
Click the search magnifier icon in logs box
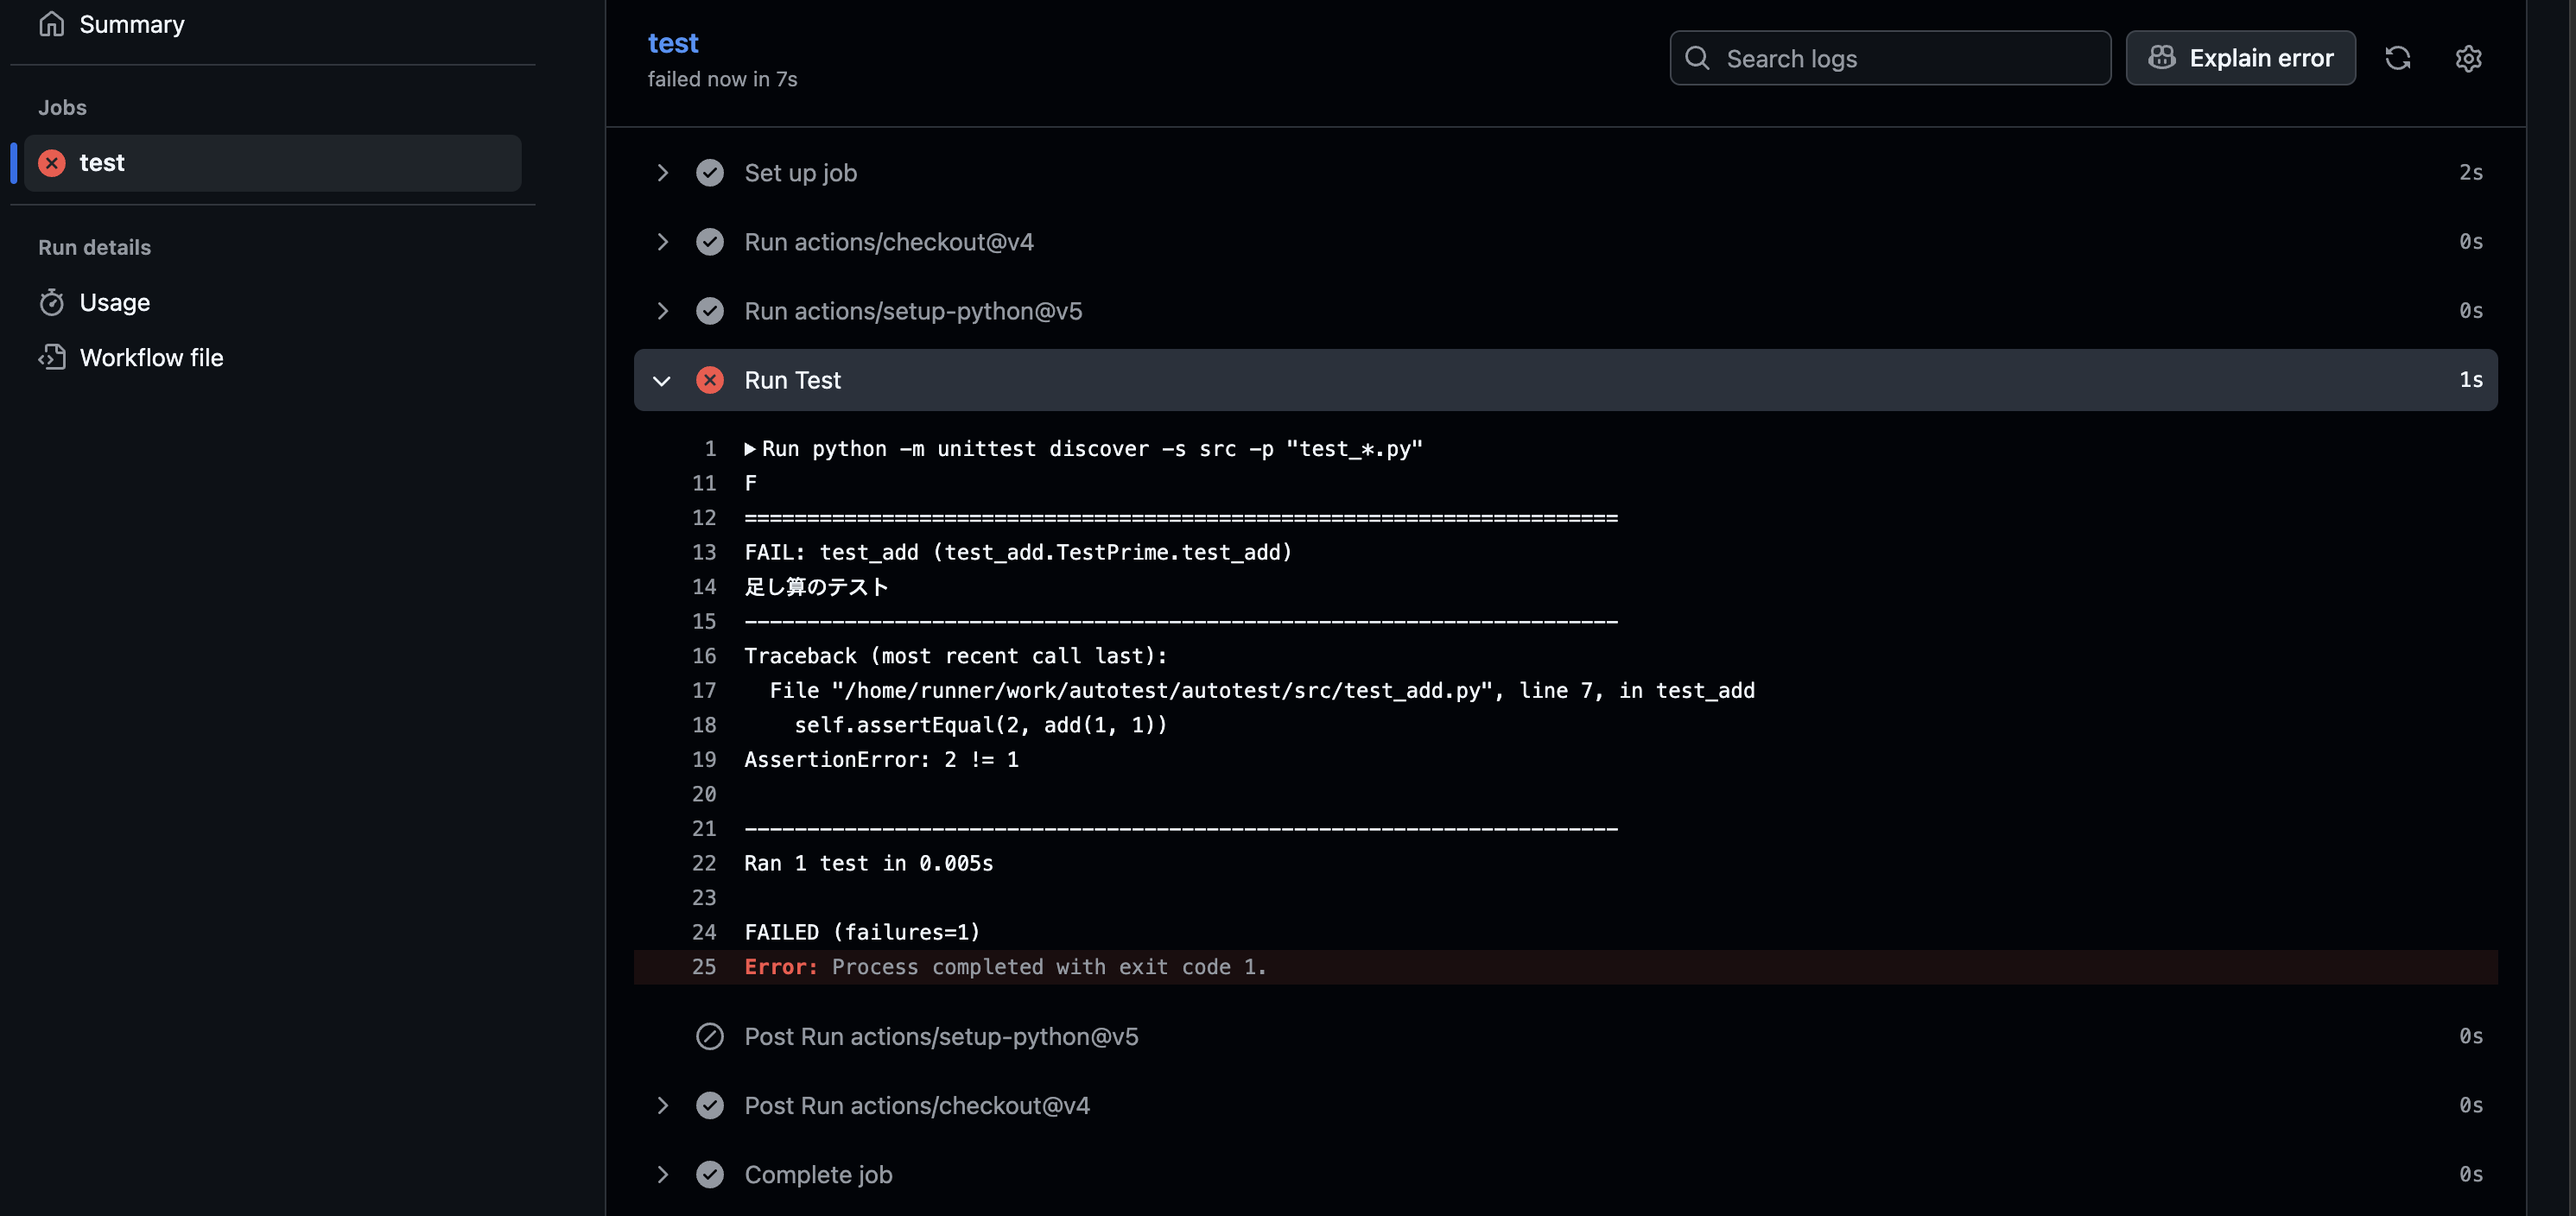1697,58
